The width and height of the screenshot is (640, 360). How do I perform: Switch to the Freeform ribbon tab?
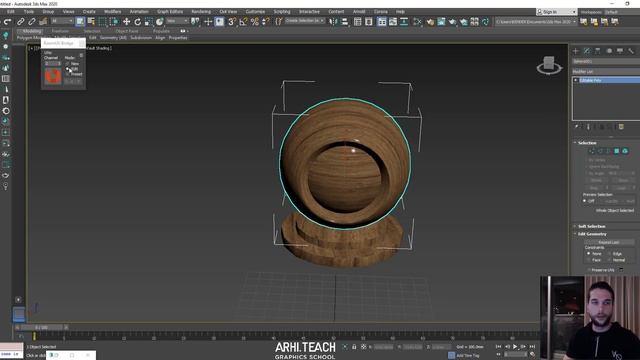tap(60, 31)
